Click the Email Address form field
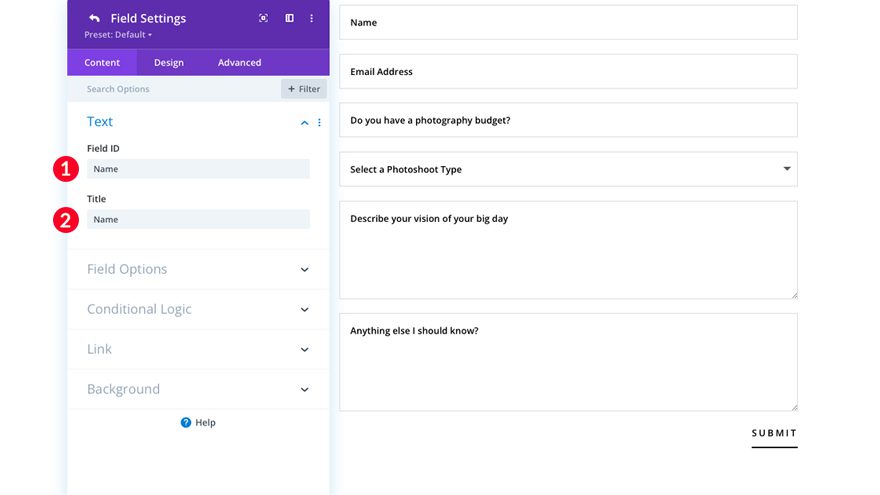Screen dimensions: 880x495 coord(568,71)
